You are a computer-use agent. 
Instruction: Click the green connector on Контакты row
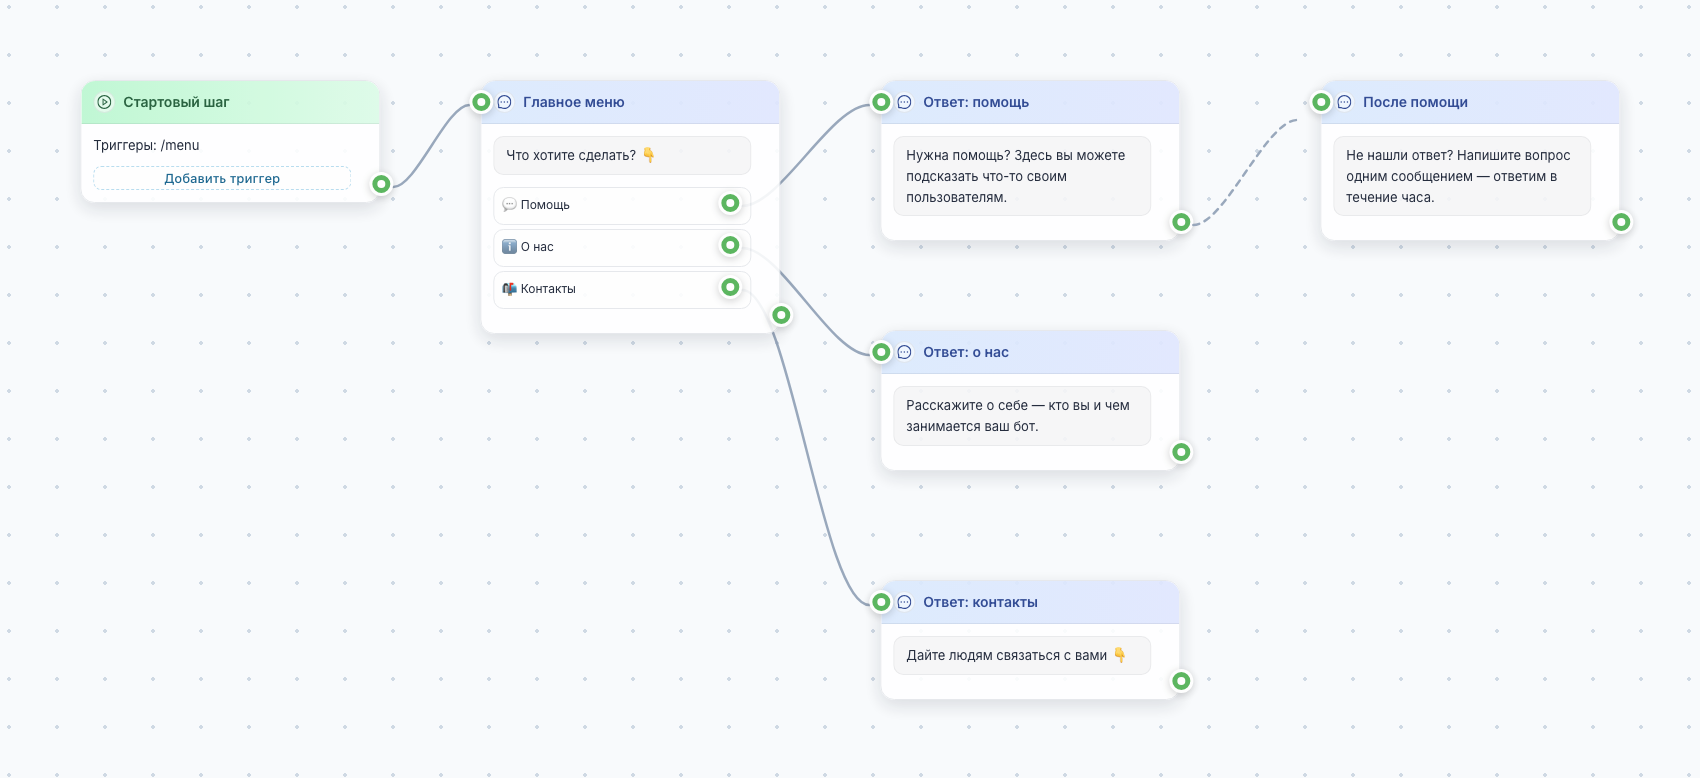coord(730,287)
